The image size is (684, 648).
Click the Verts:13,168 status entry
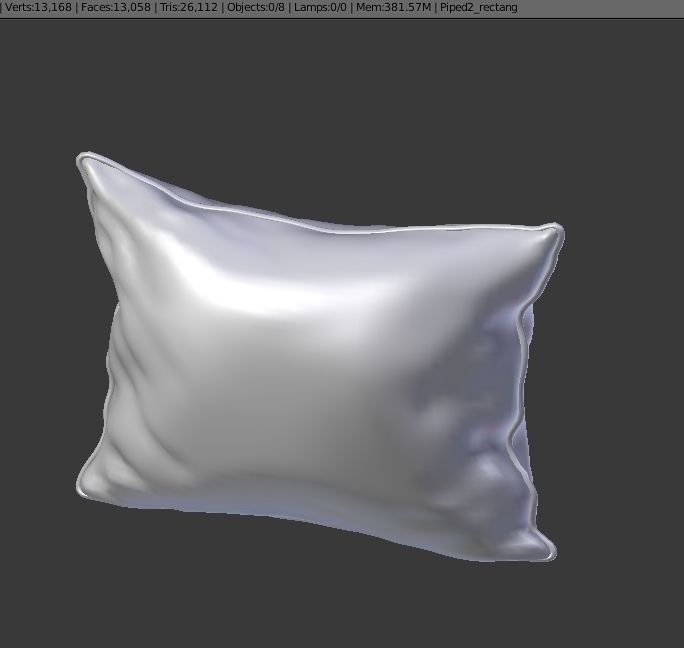click(x=38, y=7)
